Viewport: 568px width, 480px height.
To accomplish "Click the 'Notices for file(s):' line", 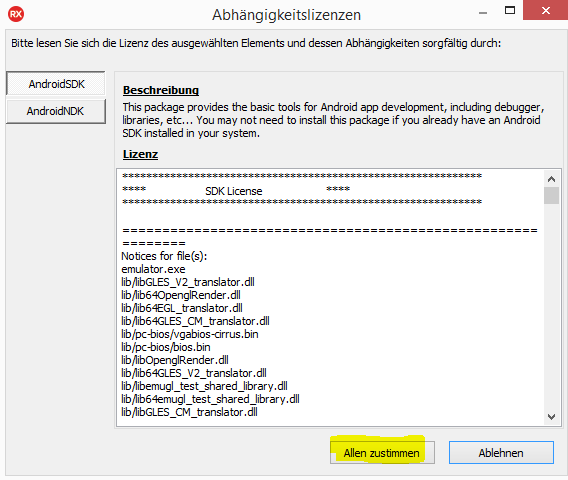I will click(x=164, y=256).
